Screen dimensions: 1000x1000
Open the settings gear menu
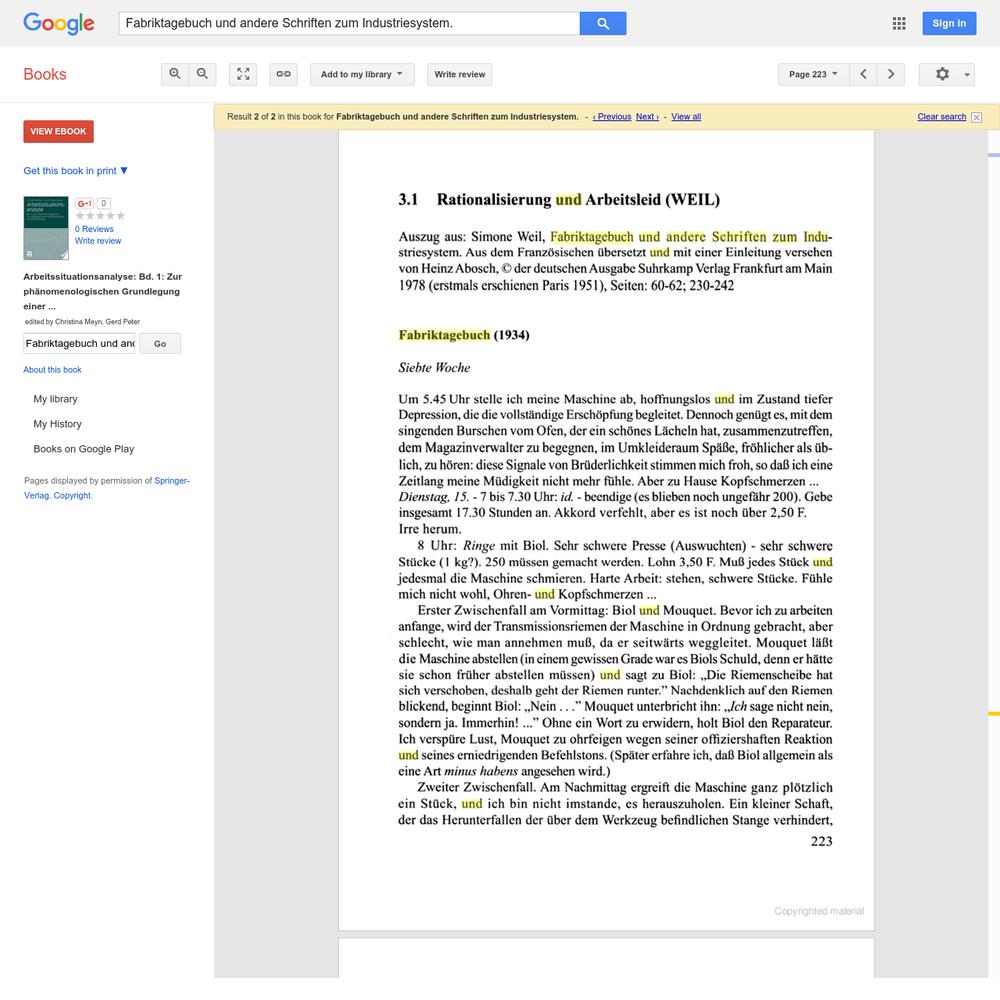pos(947,74)
